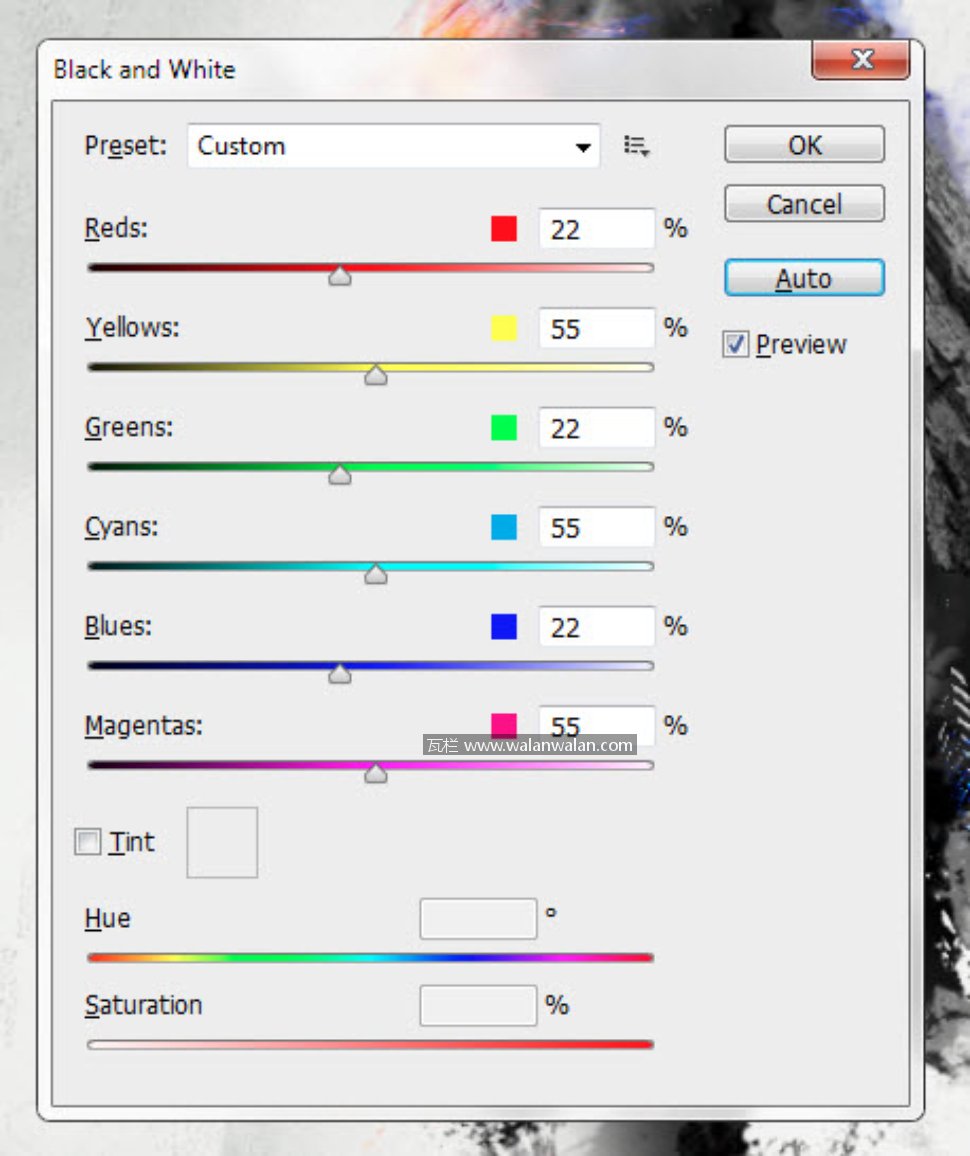Click the Magentas slider handle

[376, 773]
